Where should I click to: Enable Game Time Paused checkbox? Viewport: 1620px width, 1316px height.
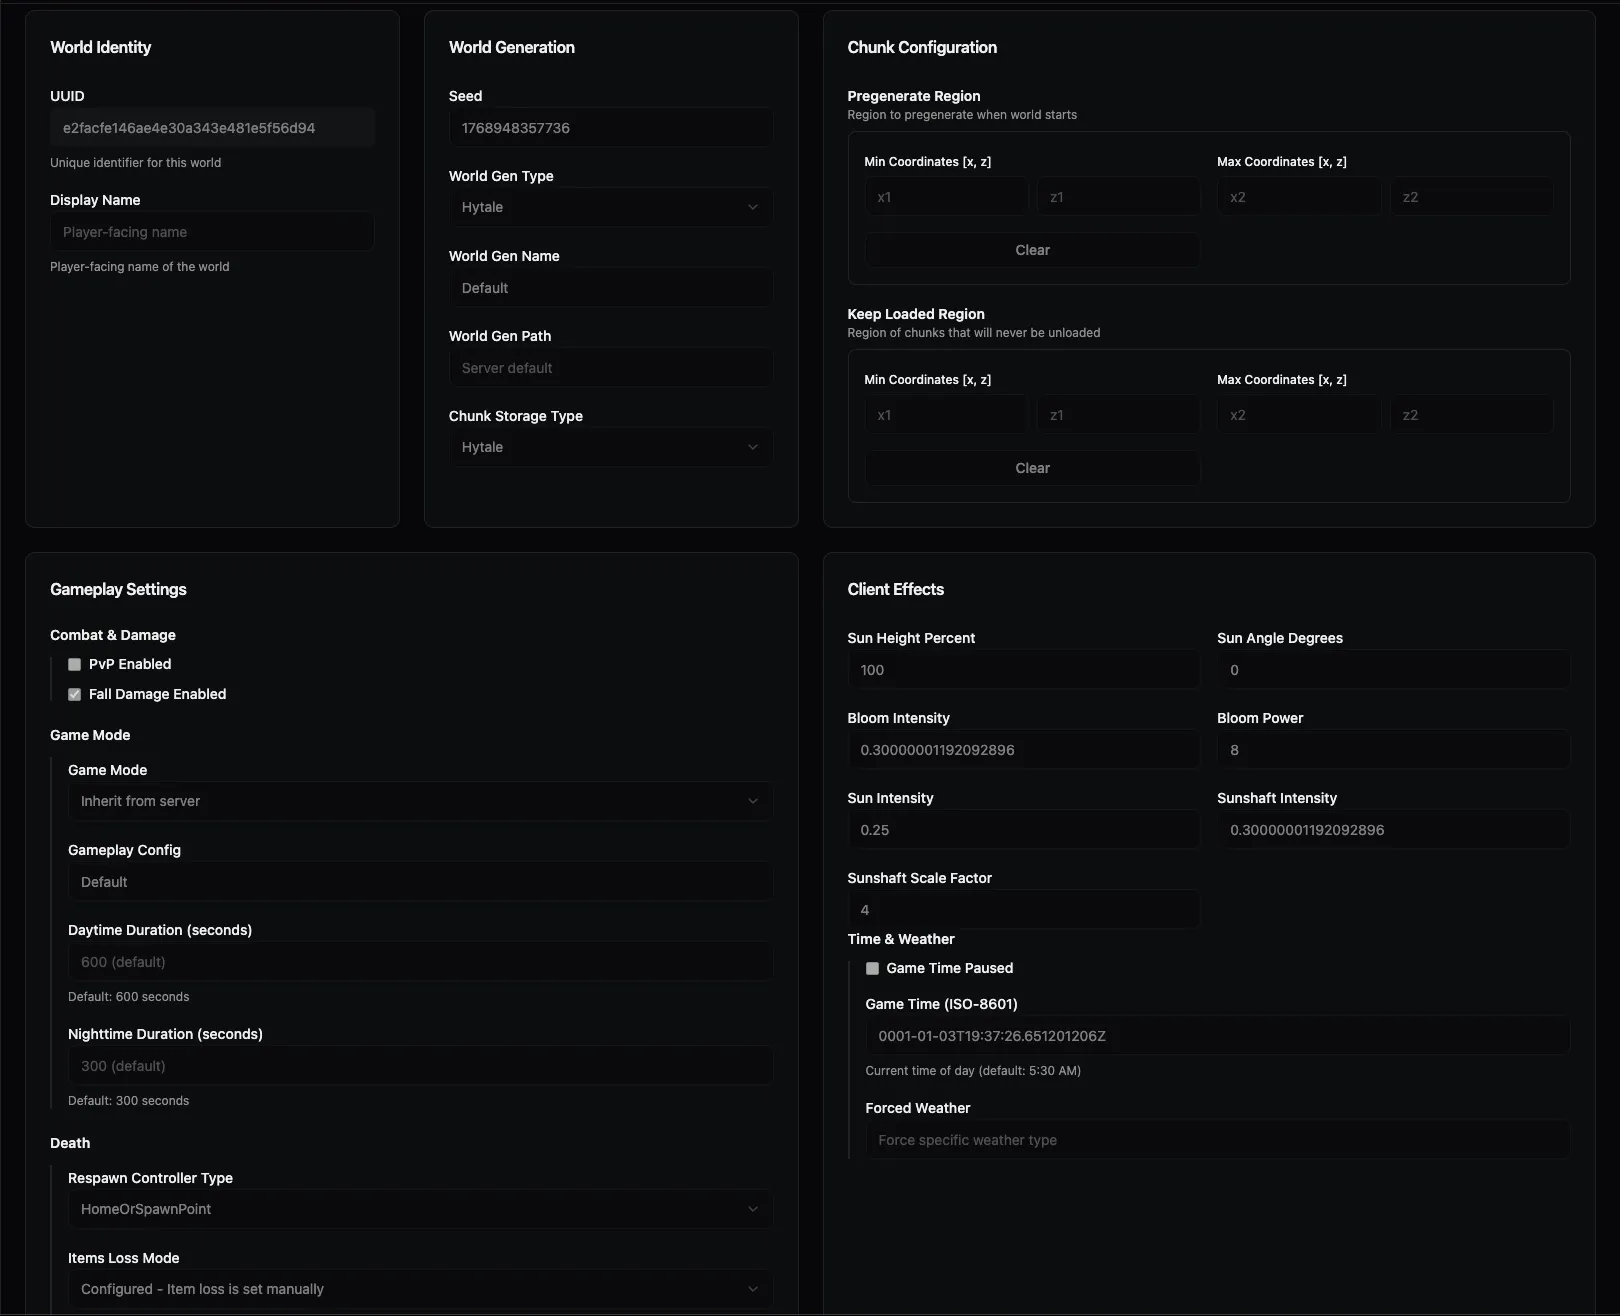(x=872, y=967)
